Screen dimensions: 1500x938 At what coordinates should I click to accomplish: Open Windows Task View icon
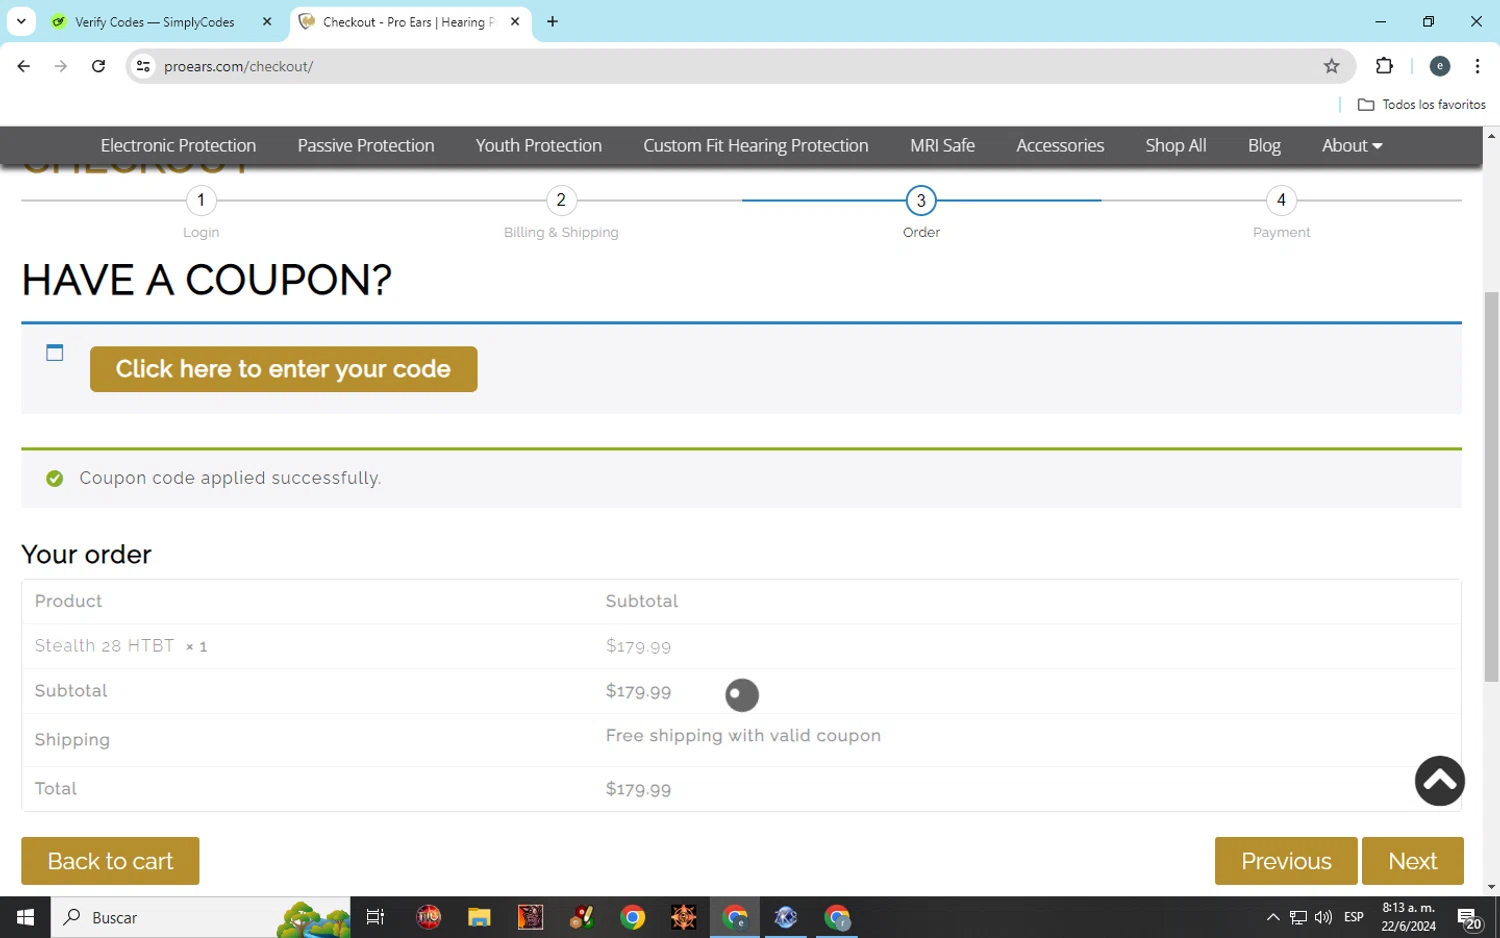[376, 917]
